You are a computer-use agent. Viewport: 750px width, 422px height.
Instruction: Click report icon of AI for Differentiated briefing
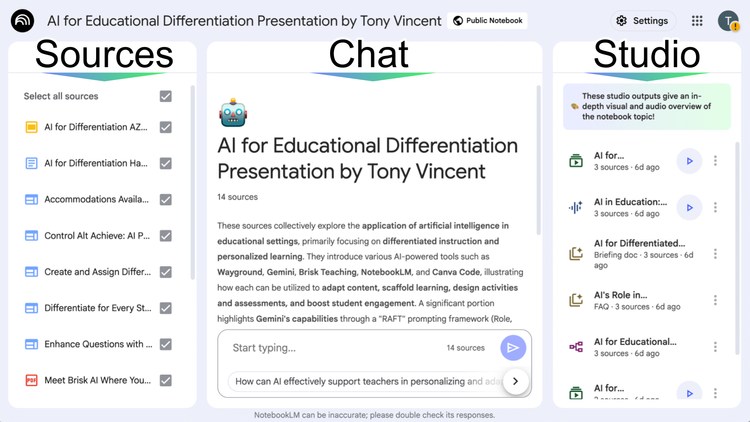coord(576,254)
